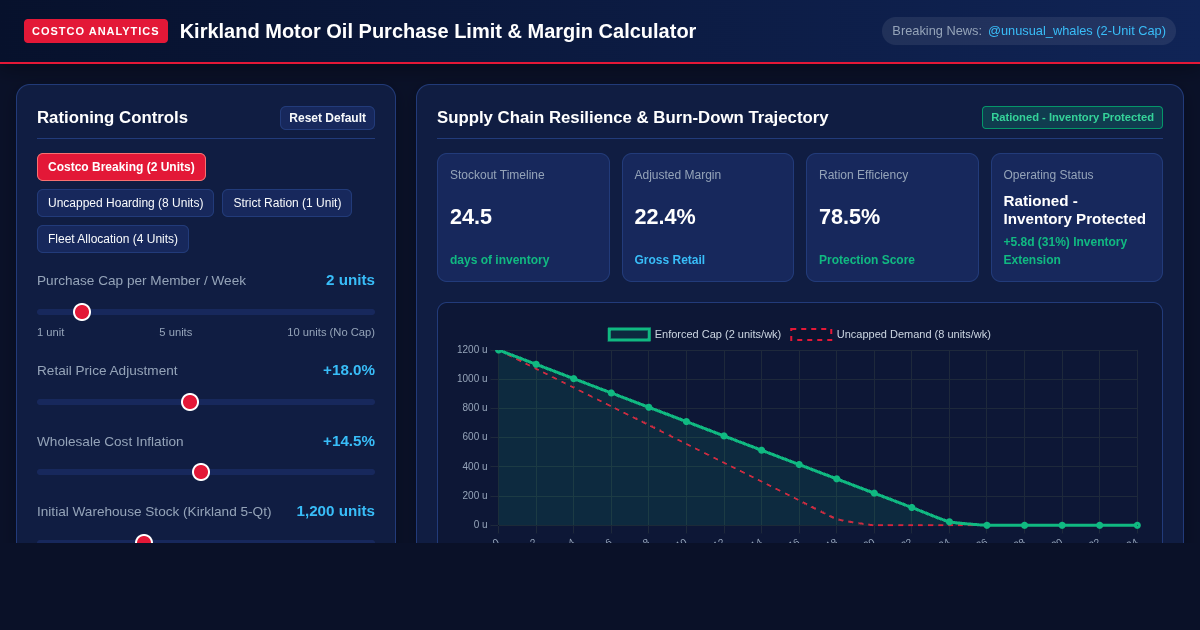Viewport: 1200px width, 630px height.
Task: Click the Rationed - Inventory Protected status badge
Action: pyautogui.click(x=1072, y=117)
